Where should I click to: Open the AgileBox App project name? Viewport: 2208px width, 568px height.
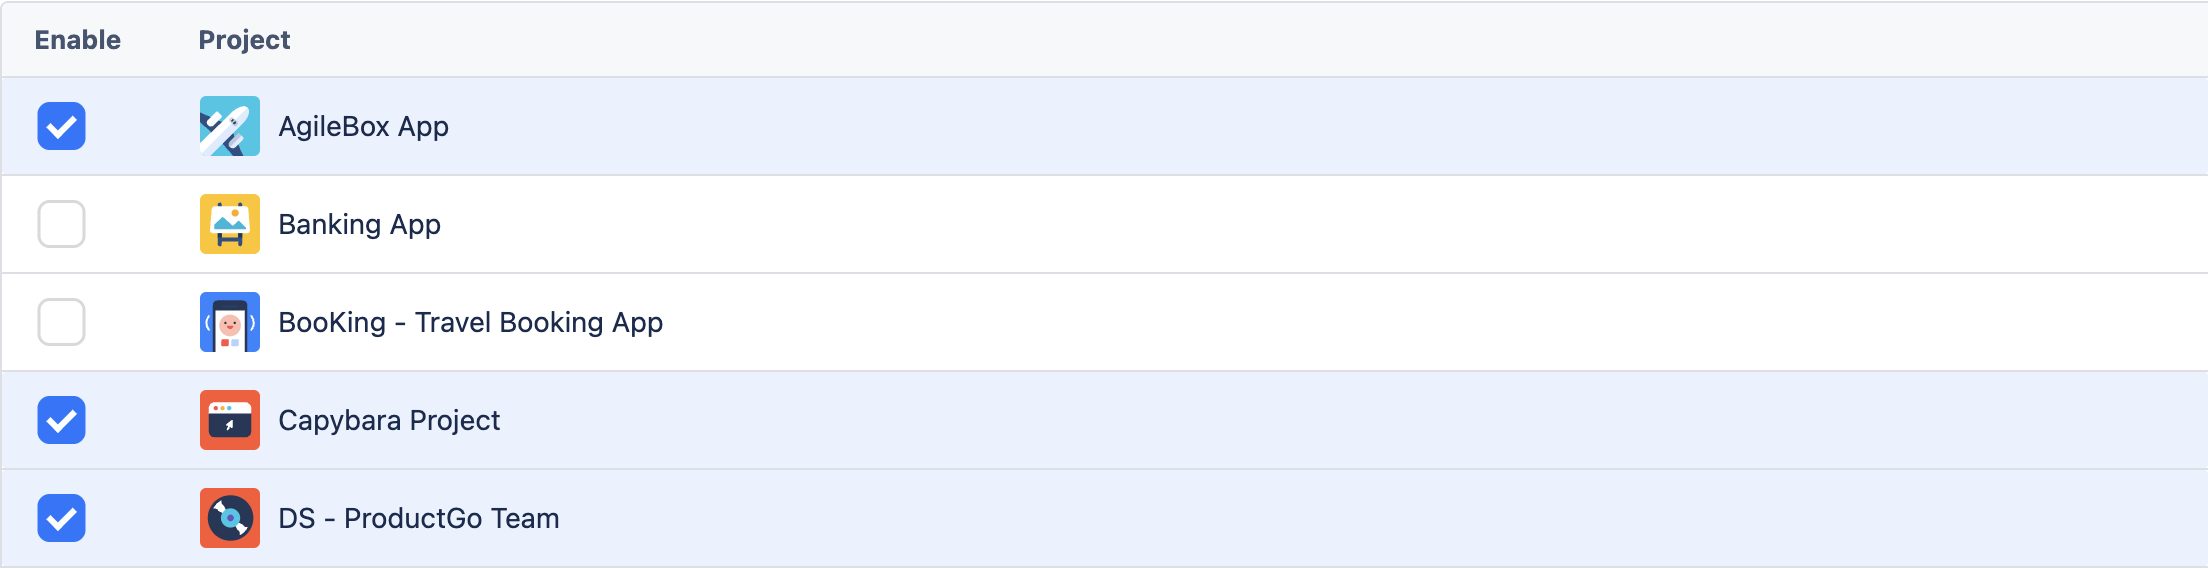point(363,127)
